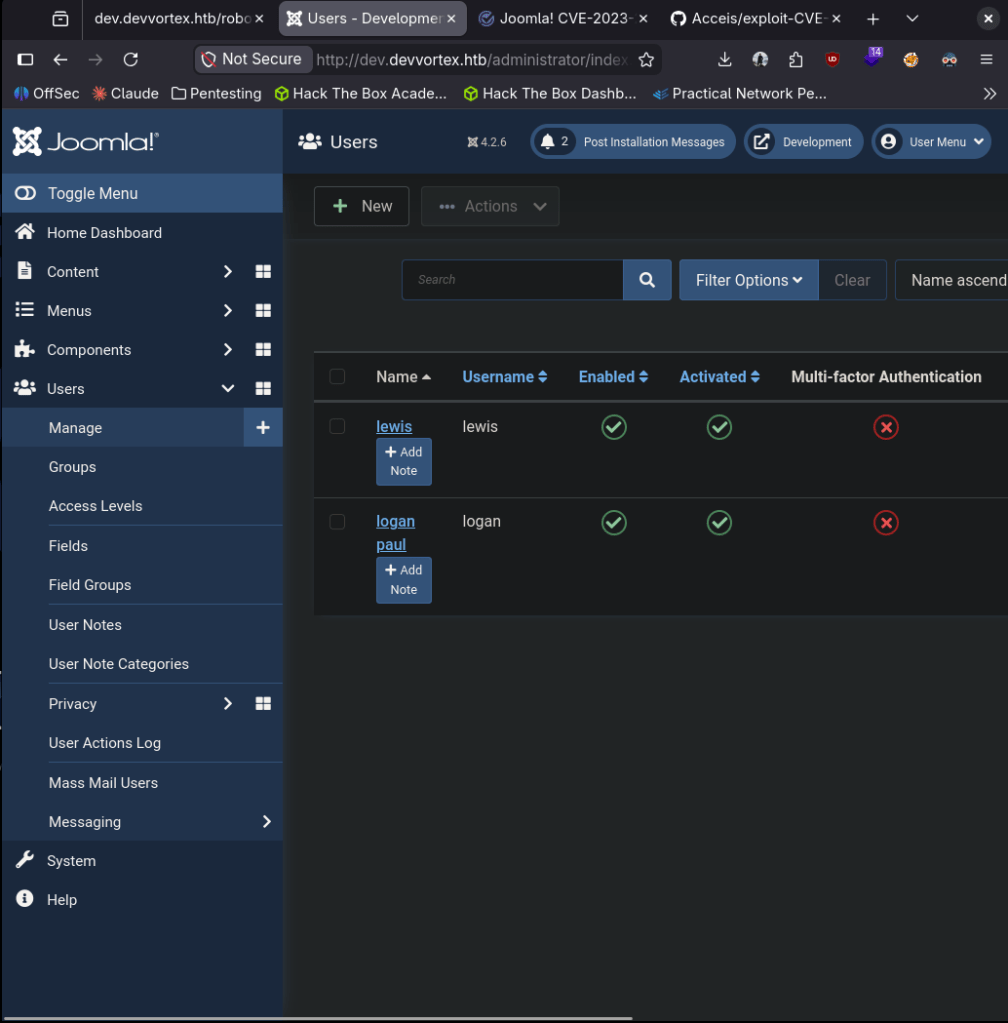Click the search magnifier button
1008x1023 pixels.
[x=647, y=280]
